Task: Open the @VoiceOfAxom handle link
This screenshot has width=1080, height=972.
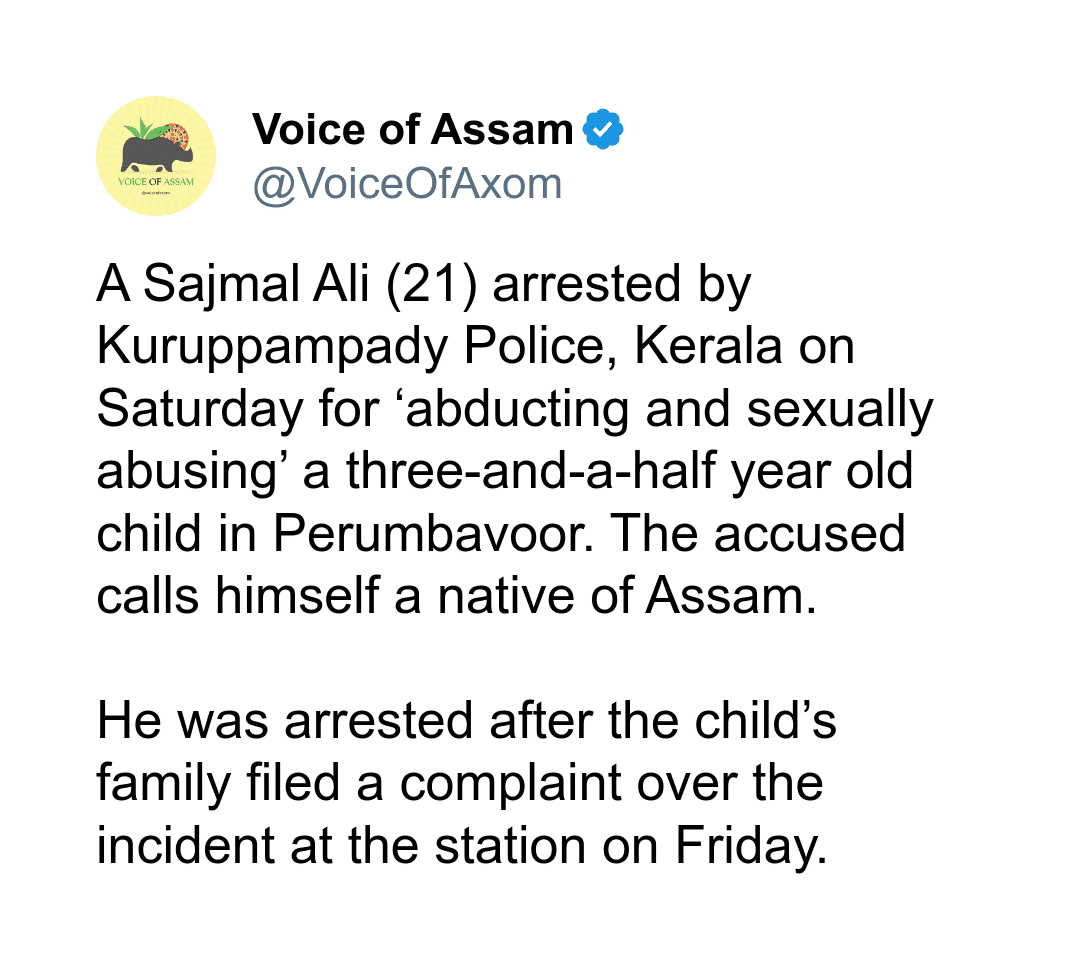Action: click(x=407, y=184)
